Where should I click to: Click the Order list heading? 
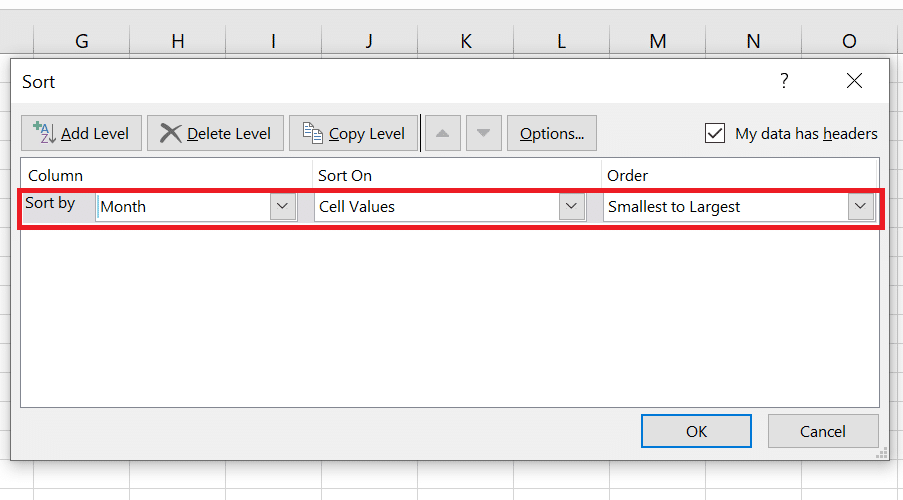(x=627, y=175)
